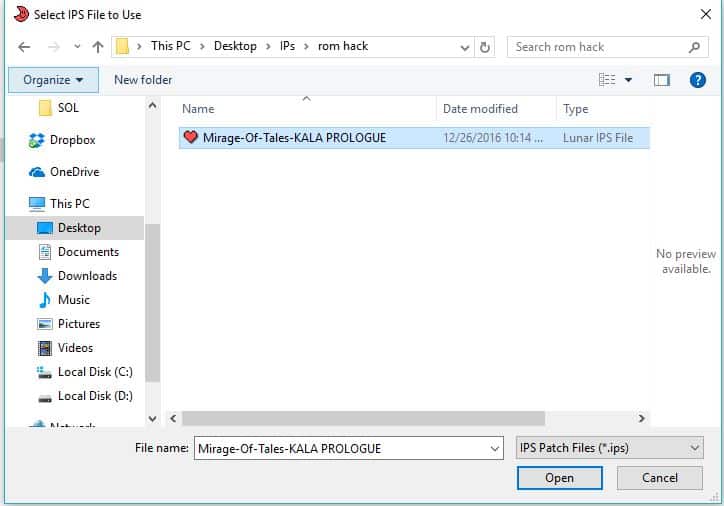Select 'Desktop' in the address breadcrumb
The width and height of the screenshot is (724, 506).
(235, 46)
